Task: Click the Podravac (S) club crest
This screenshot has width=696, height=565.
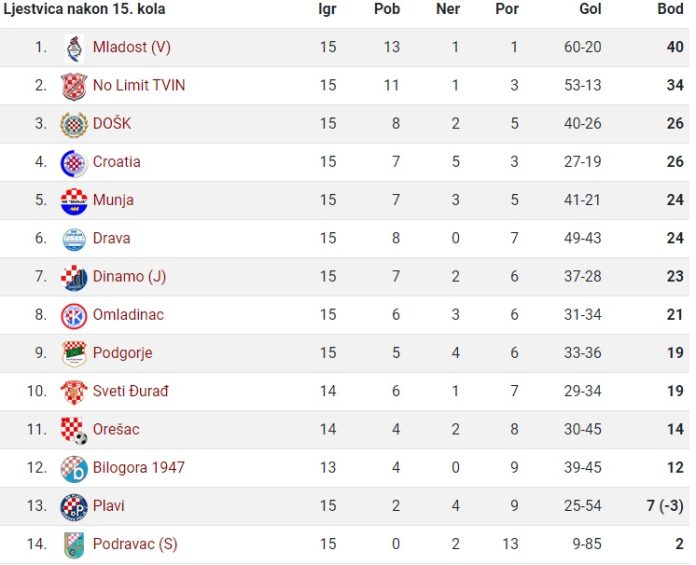Action: [x=74, y=545]
